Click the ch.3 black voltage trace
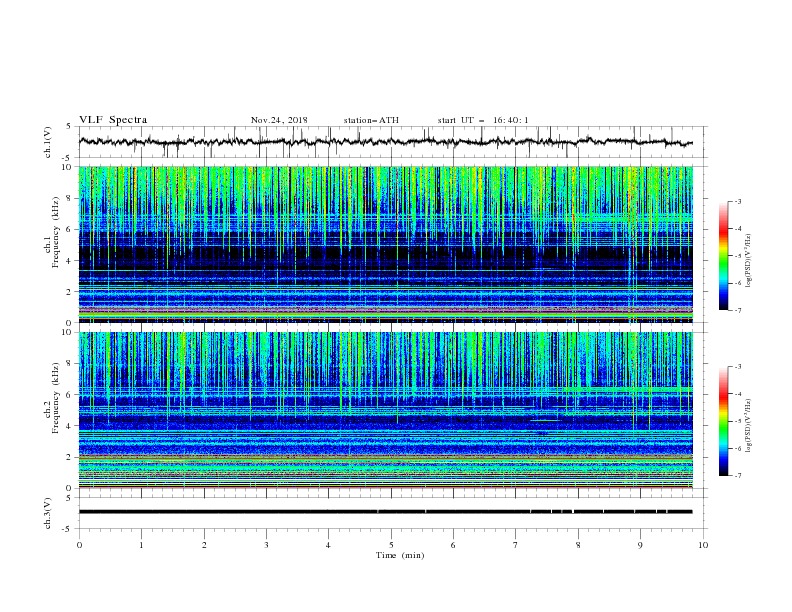The height and width of the screenshot is (612, 792). tap(385, 512)
